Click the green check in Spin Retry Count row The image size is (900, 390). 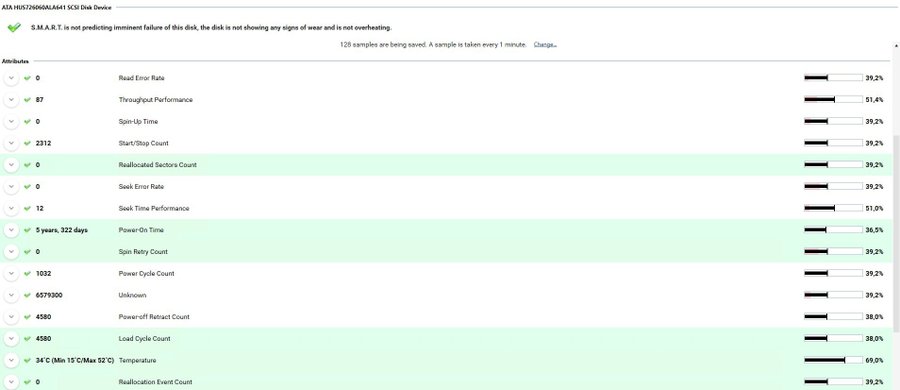[27, 252]
